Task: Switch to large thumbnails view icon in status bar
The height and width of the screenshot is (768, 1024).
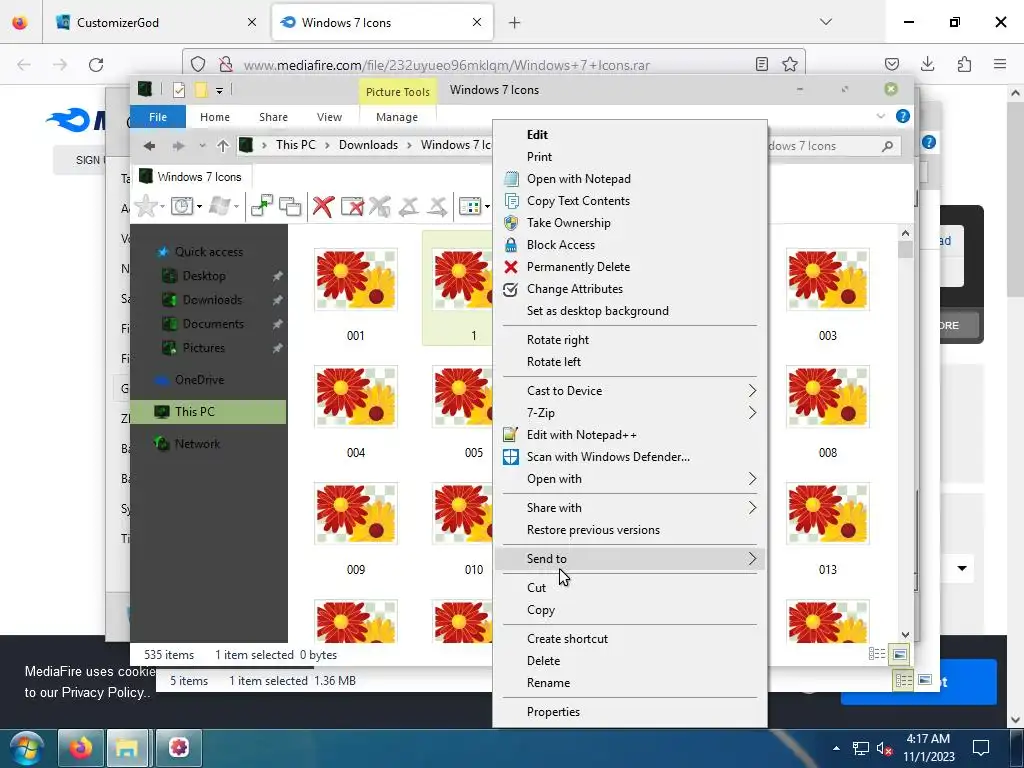Action: [x=900, y=654]
